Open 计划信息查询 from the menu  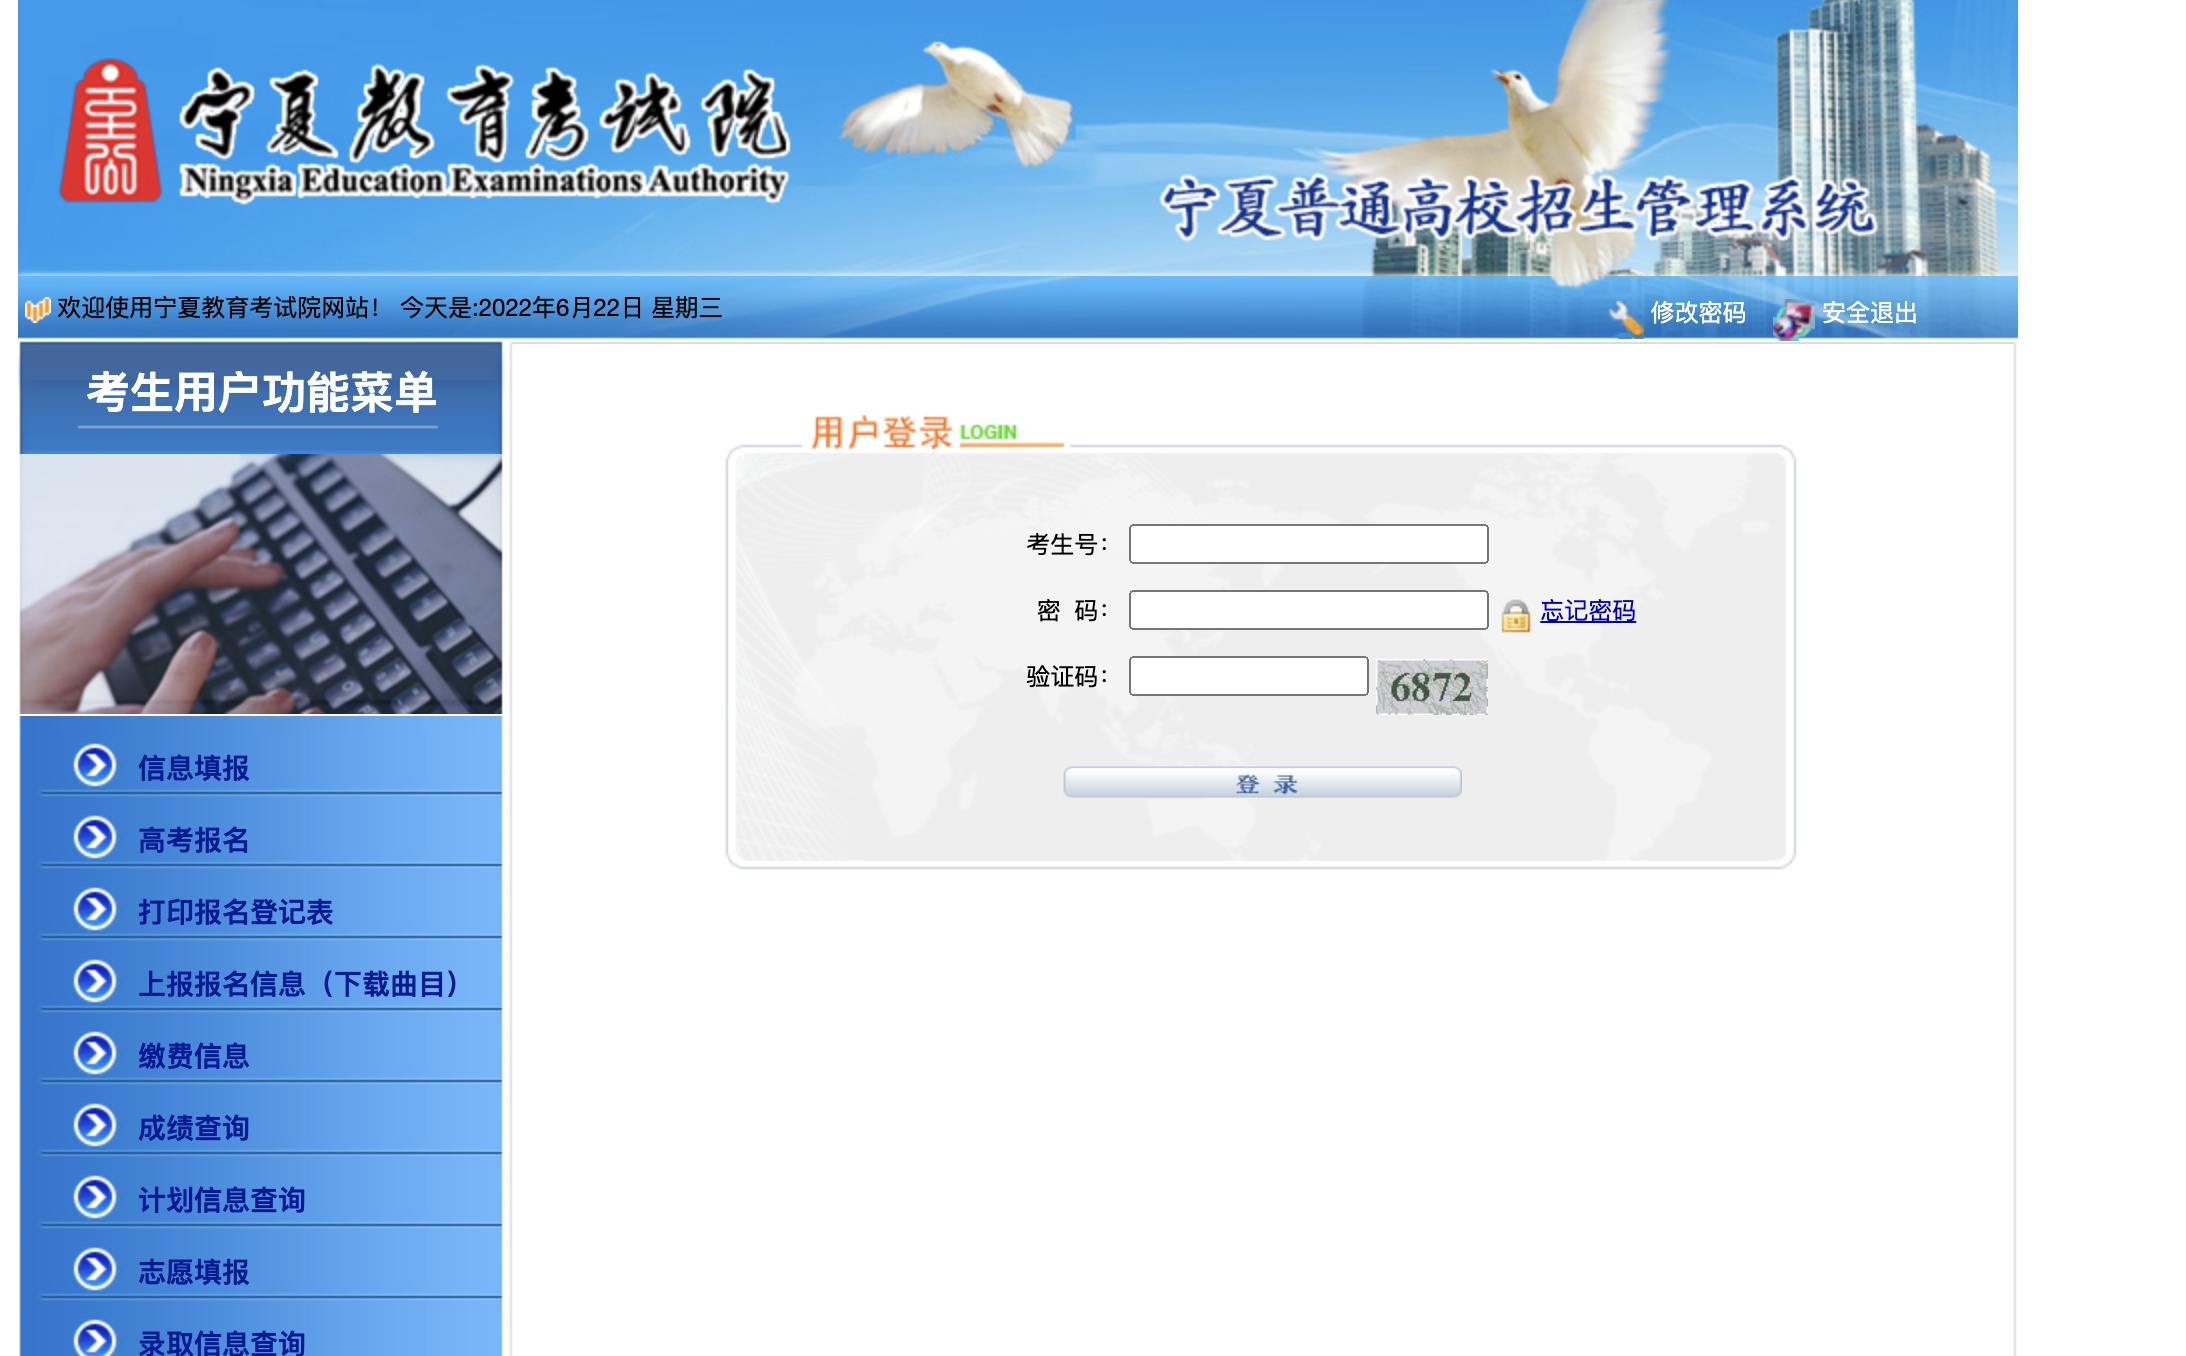[x=221, y=1200]
